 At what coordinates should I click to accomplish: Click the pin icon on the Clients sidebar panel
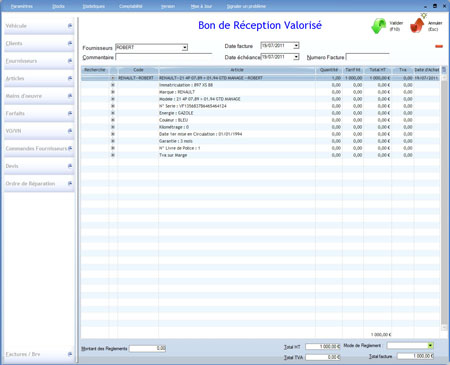point(70,43)
